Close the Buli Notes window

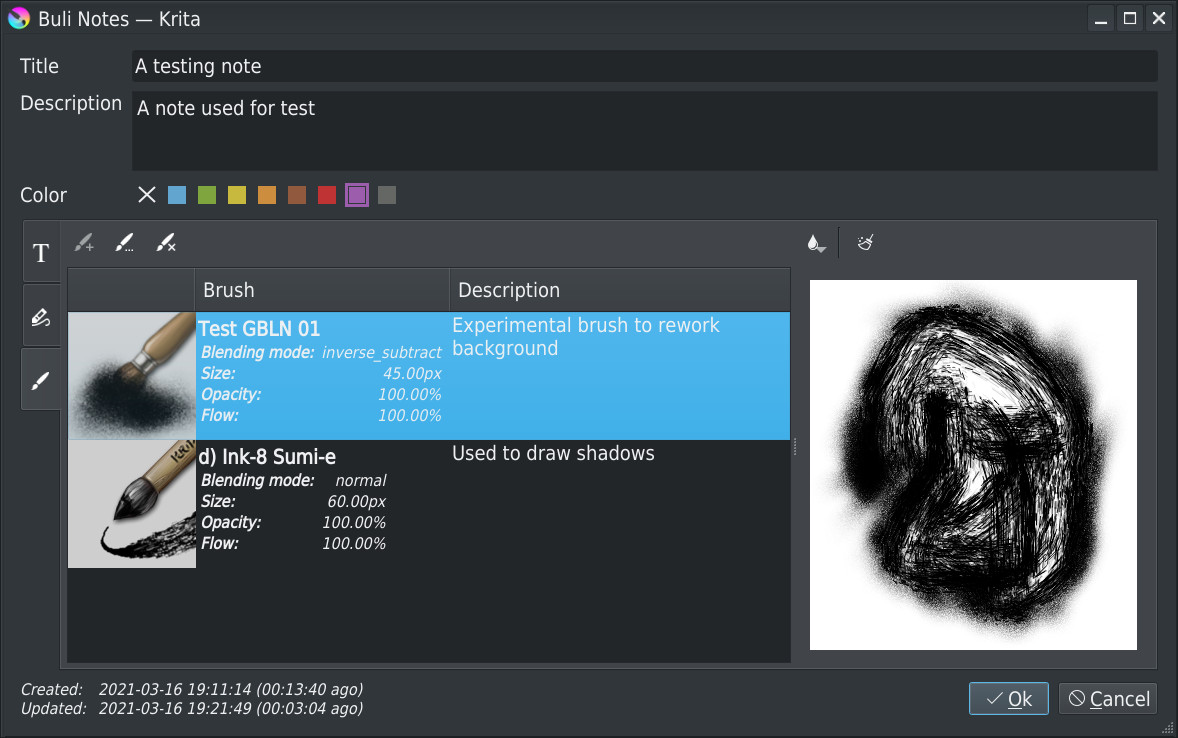[1158, 18]
